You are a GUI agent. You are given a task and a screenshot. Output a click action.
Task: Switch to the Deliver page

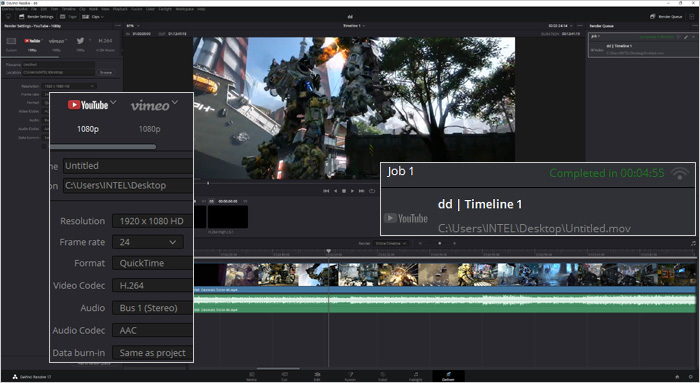[x=448, y=376]
